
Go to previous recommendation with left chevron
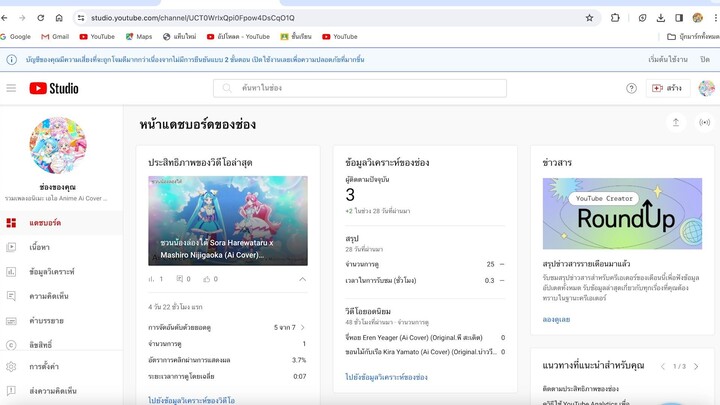click(x=663, y=366)
